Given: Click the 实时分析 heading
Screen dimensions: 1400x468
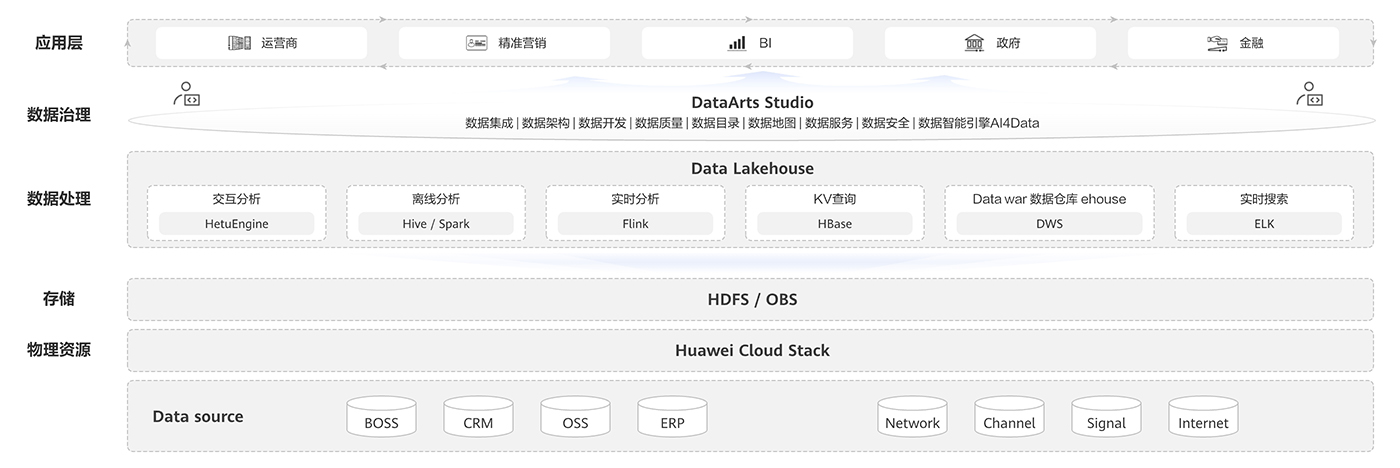Looking at the screenshot, I should 635,199.
